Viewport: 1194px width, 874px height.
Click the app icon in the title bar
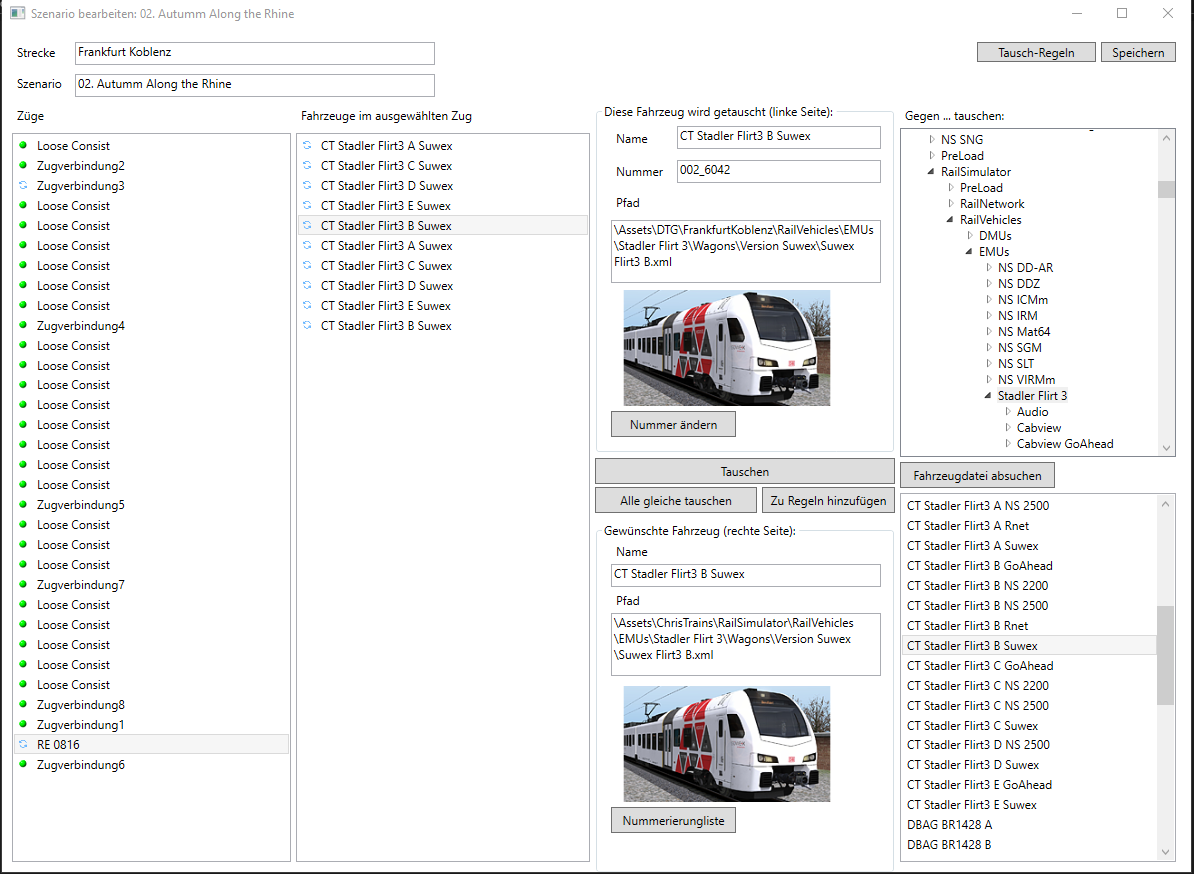point(17,14)
